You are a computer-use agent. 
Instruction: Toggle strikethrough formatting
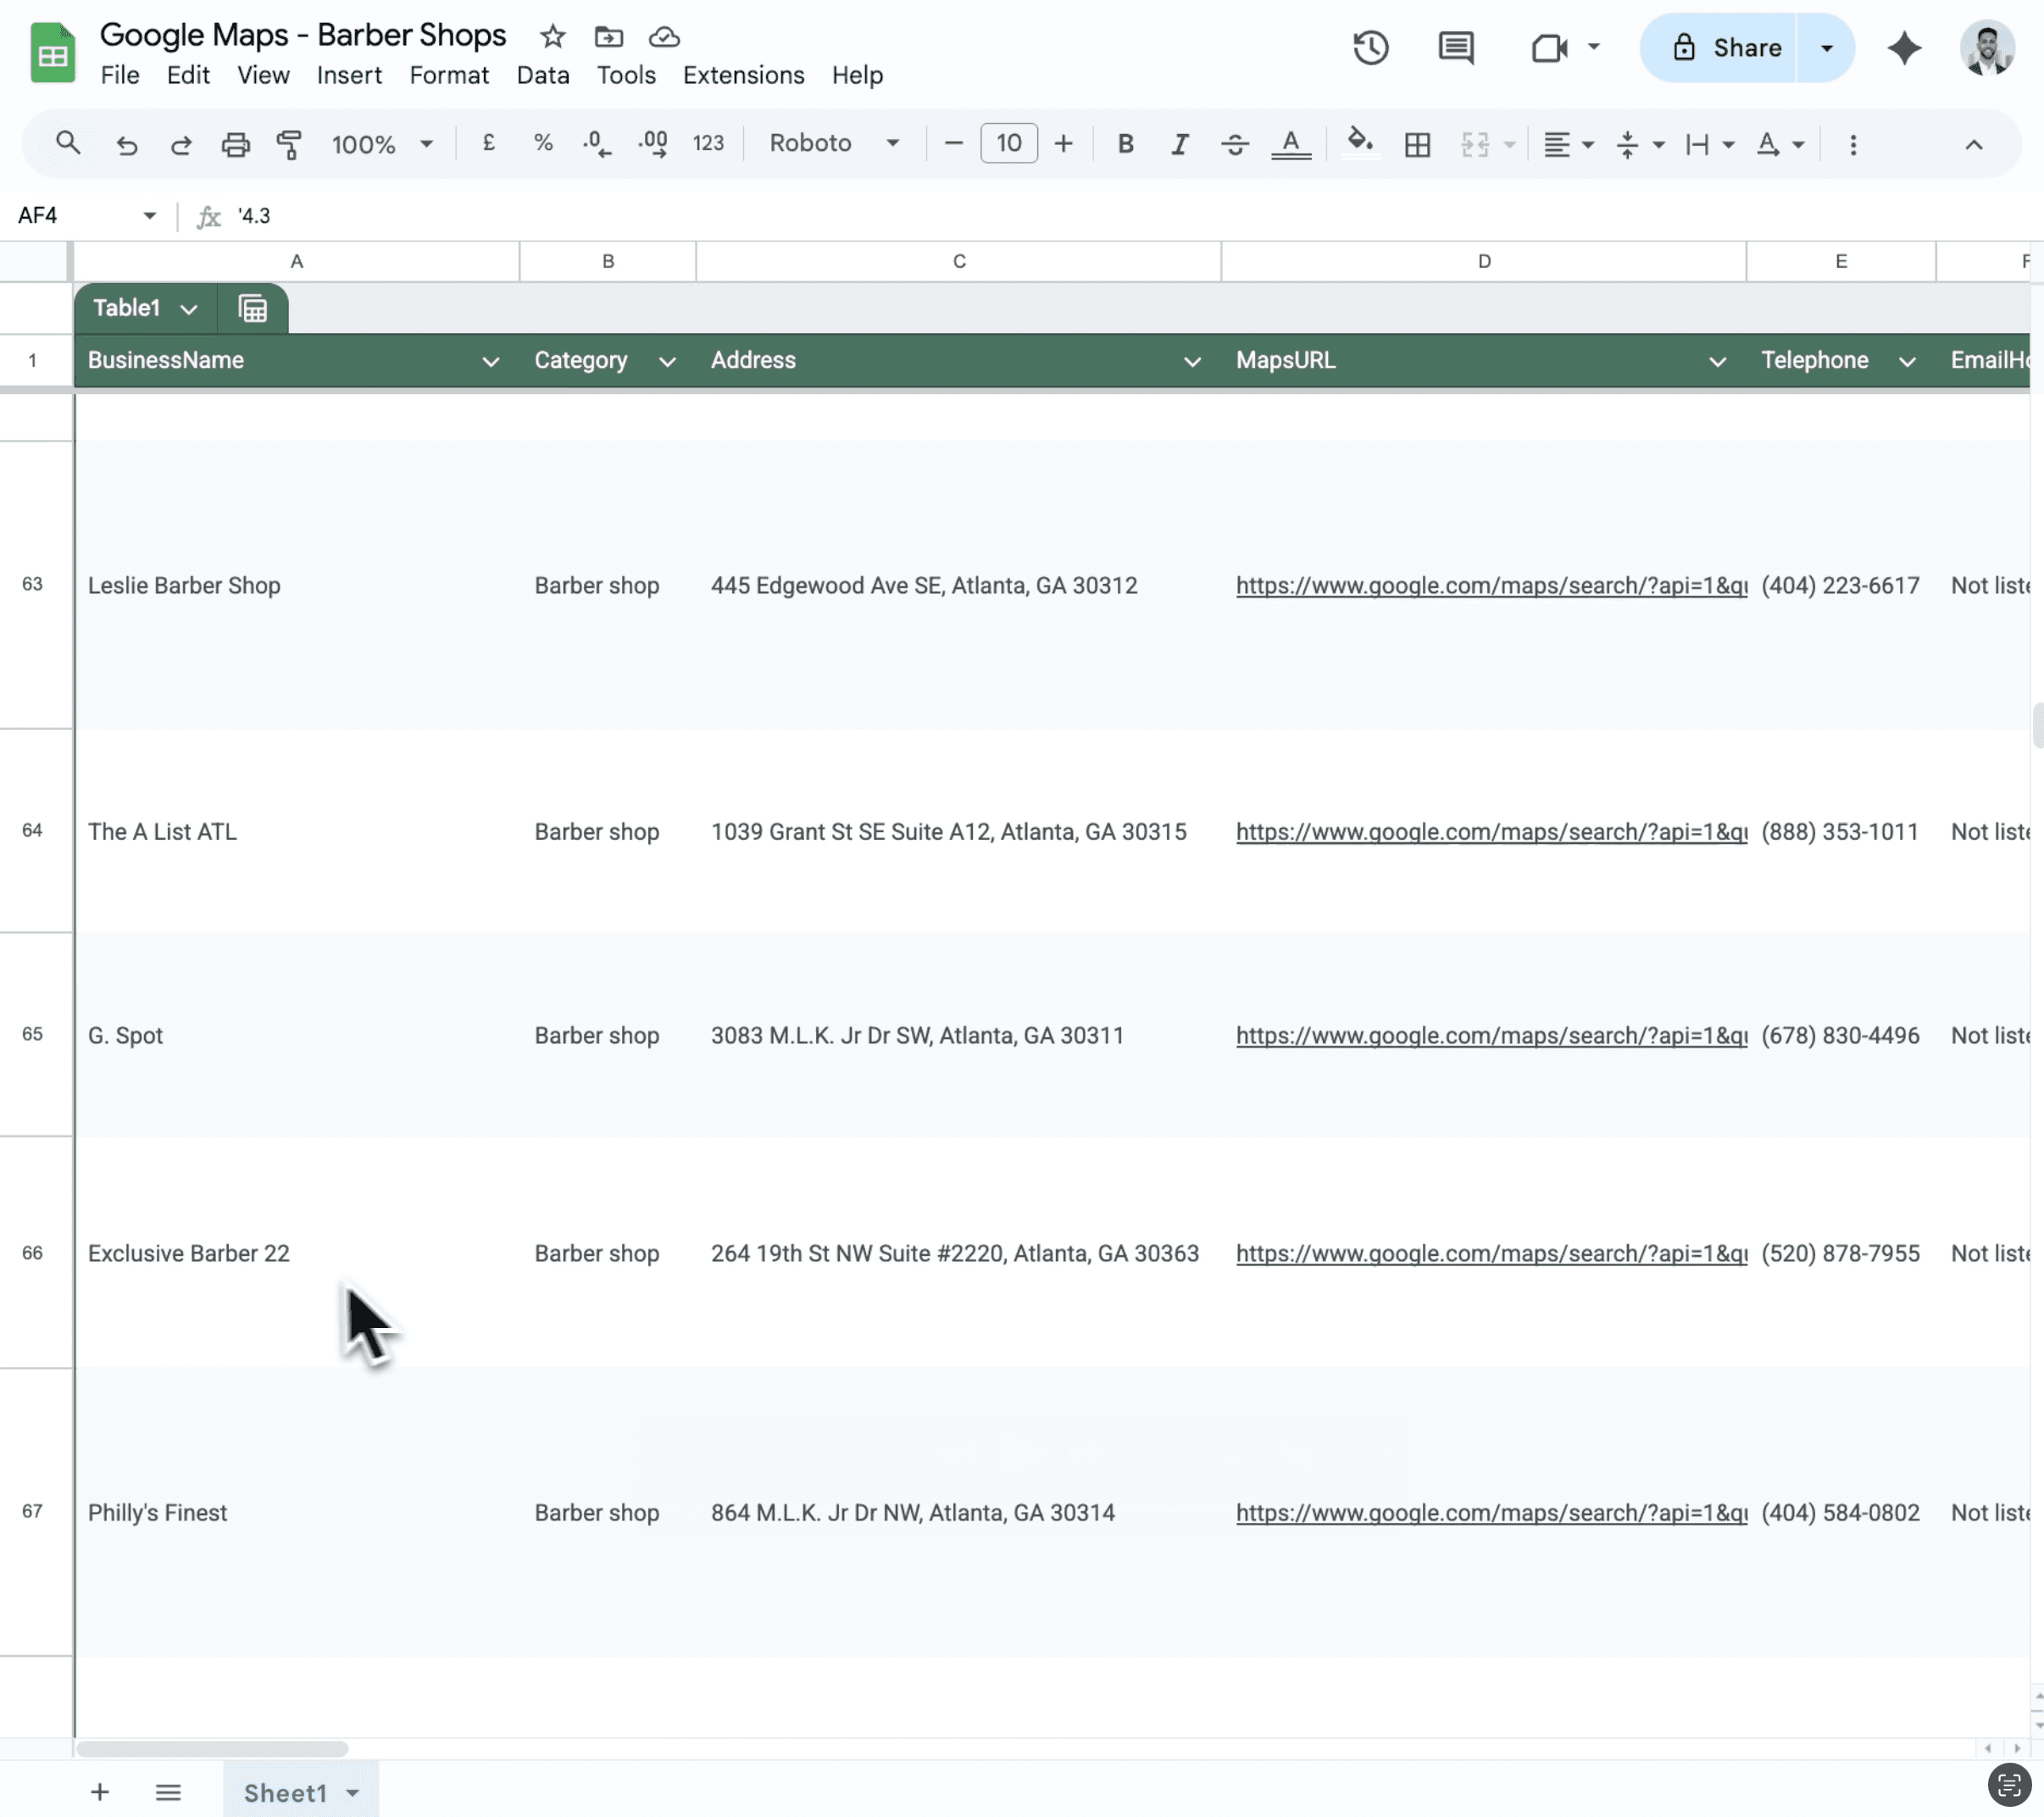click(x=1234, y=144)
